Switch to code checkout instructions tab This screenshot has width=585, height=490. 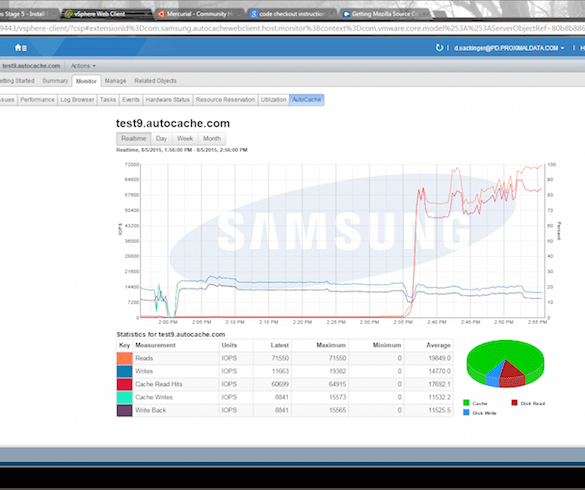pyautogui.click(x=291, y=14)
